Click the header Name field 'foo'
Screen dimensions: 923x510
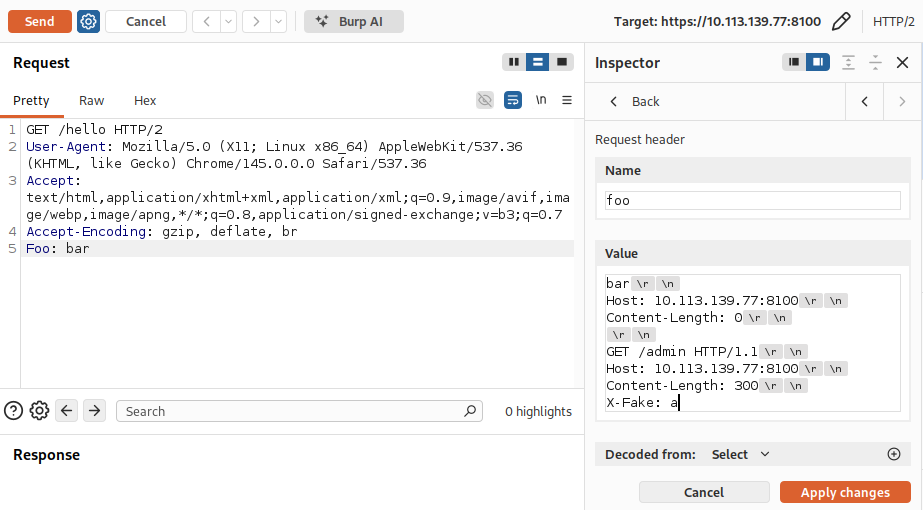752,200
